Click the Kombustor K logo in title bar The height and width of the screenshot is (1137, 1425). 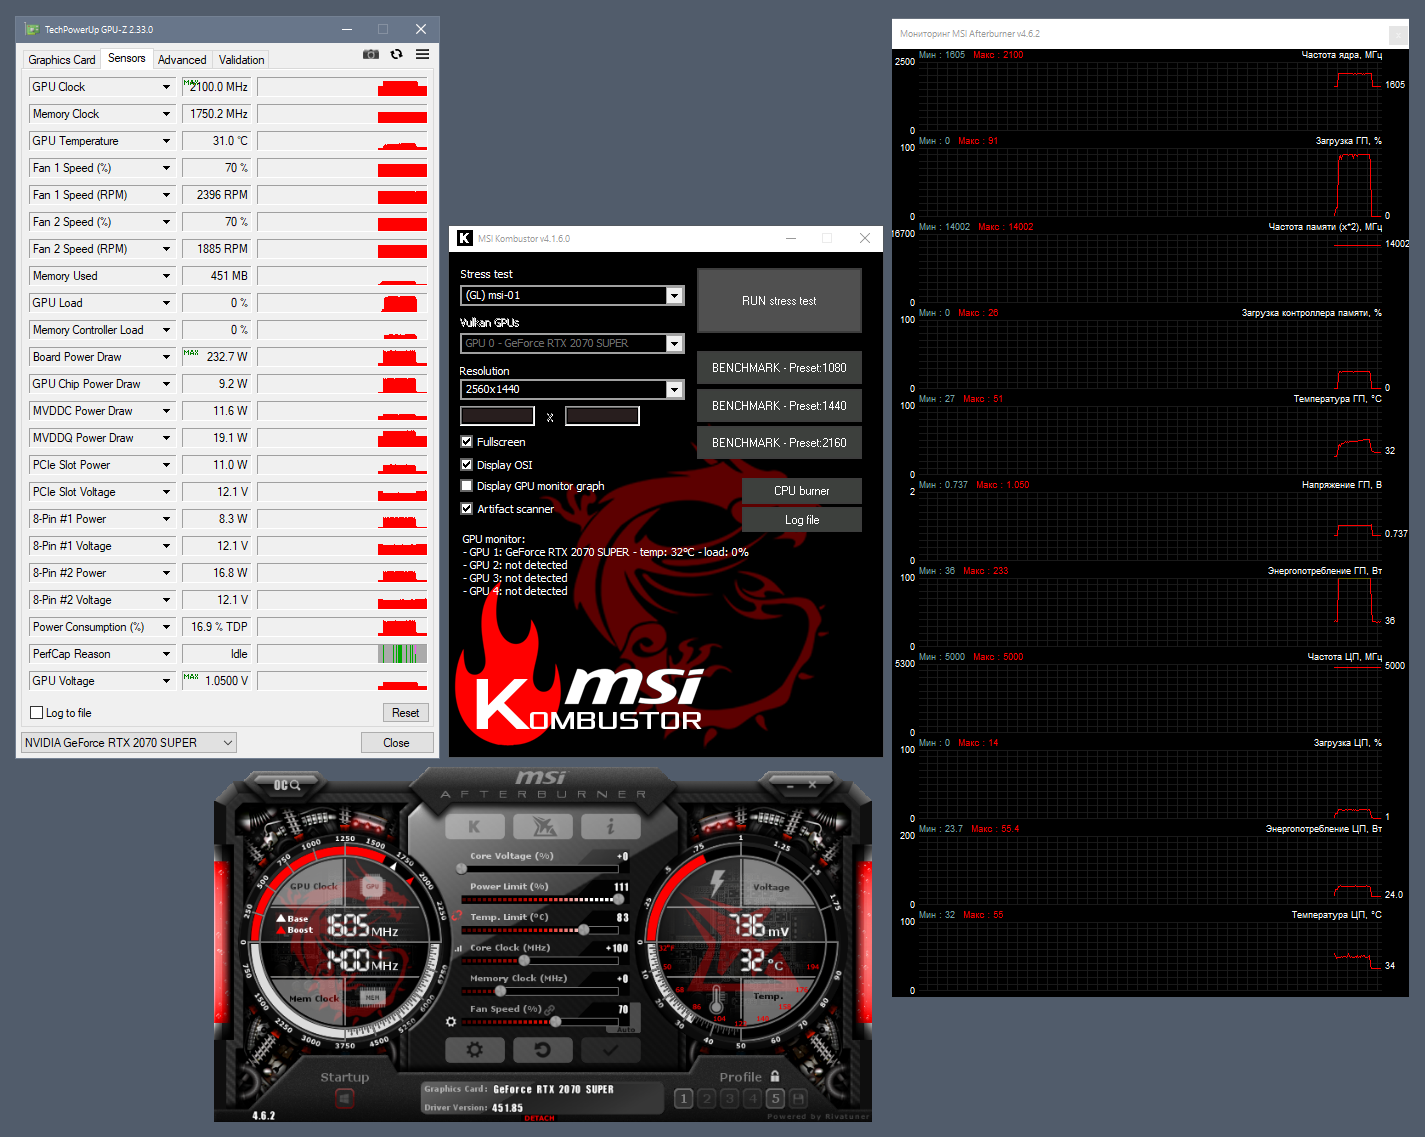465,238
